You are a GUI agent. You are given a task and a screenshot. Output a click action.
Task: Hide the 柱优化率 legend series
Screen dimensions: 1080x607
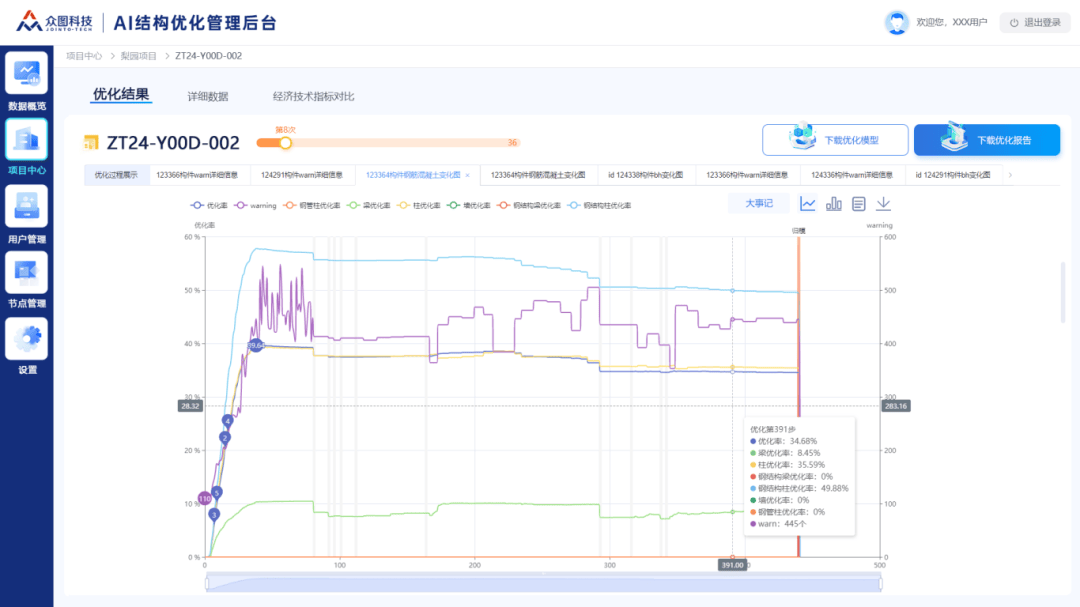click(418, 205)
